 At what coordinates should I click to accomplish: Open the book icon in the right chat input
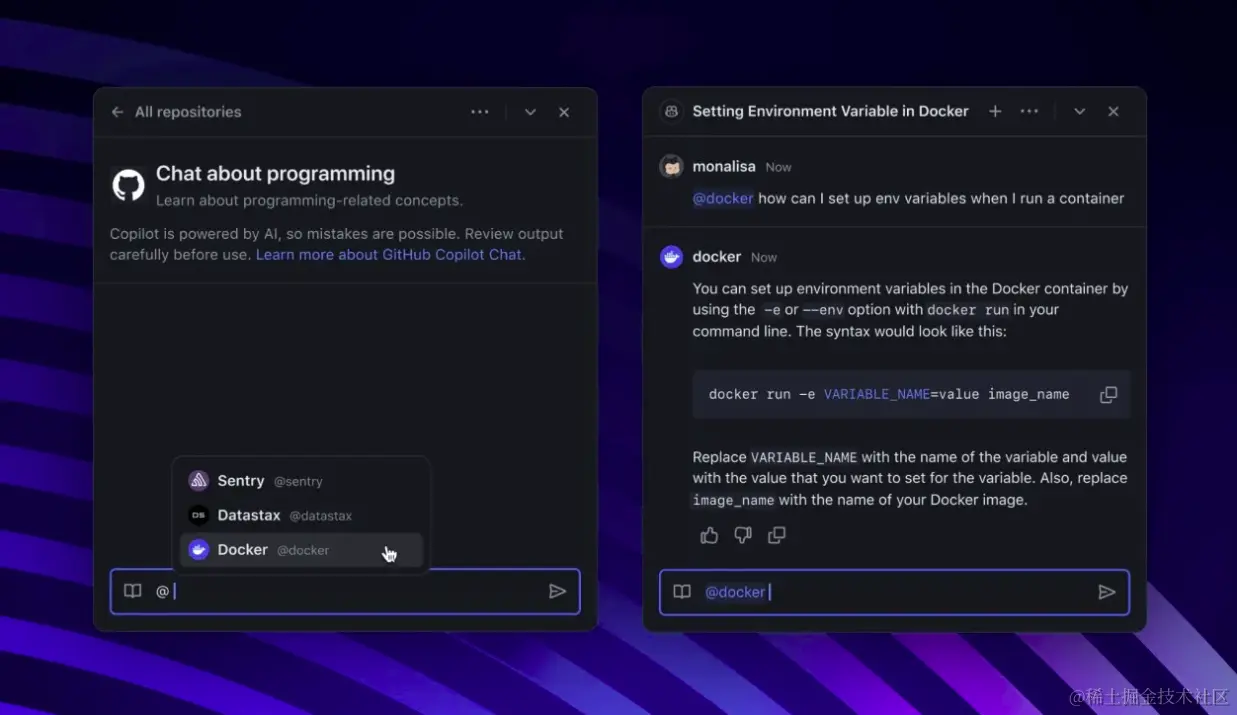[x=682, y=592]
